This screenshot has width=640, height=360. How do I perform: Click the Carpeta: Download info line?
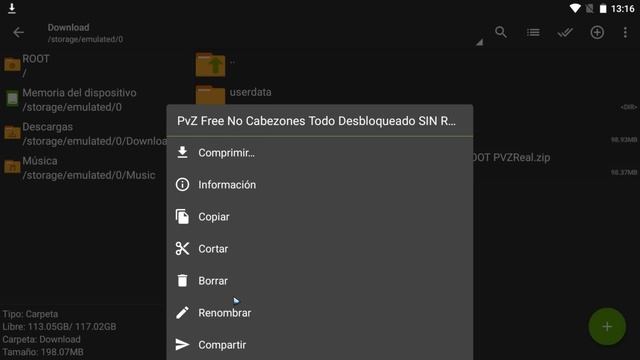[x=41, y=339]
